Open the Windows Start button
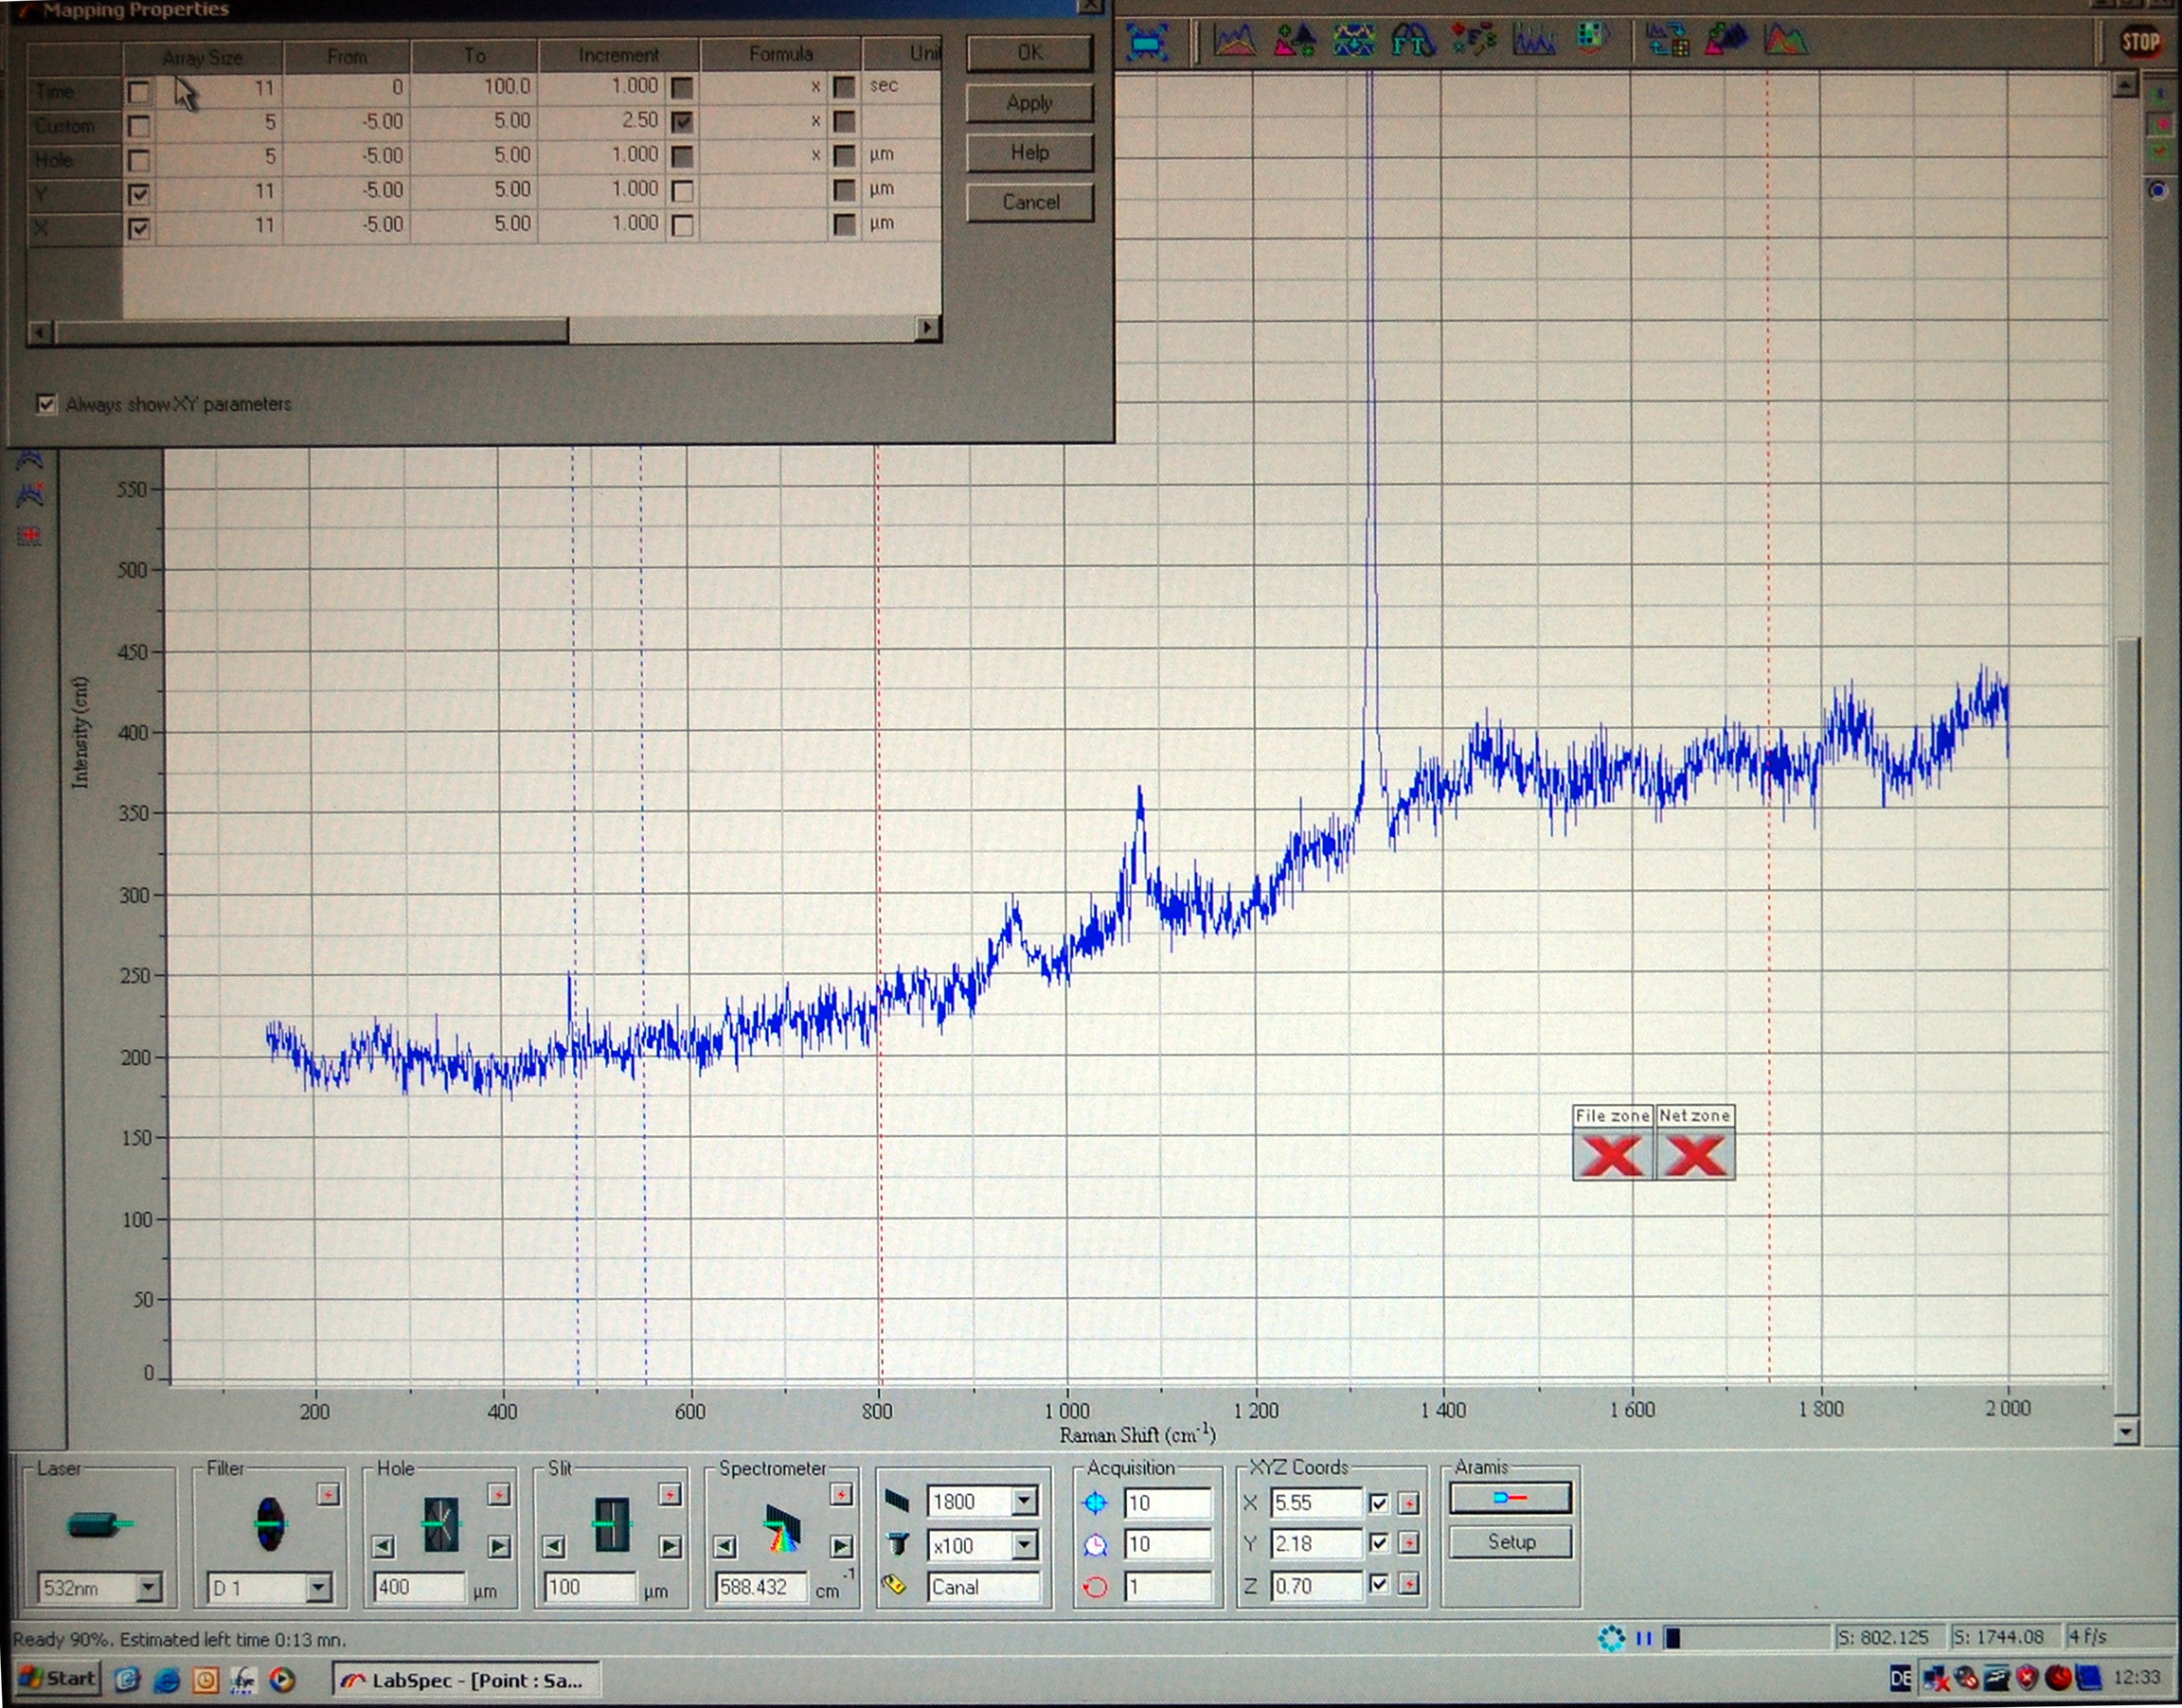 coord(58,1678)
